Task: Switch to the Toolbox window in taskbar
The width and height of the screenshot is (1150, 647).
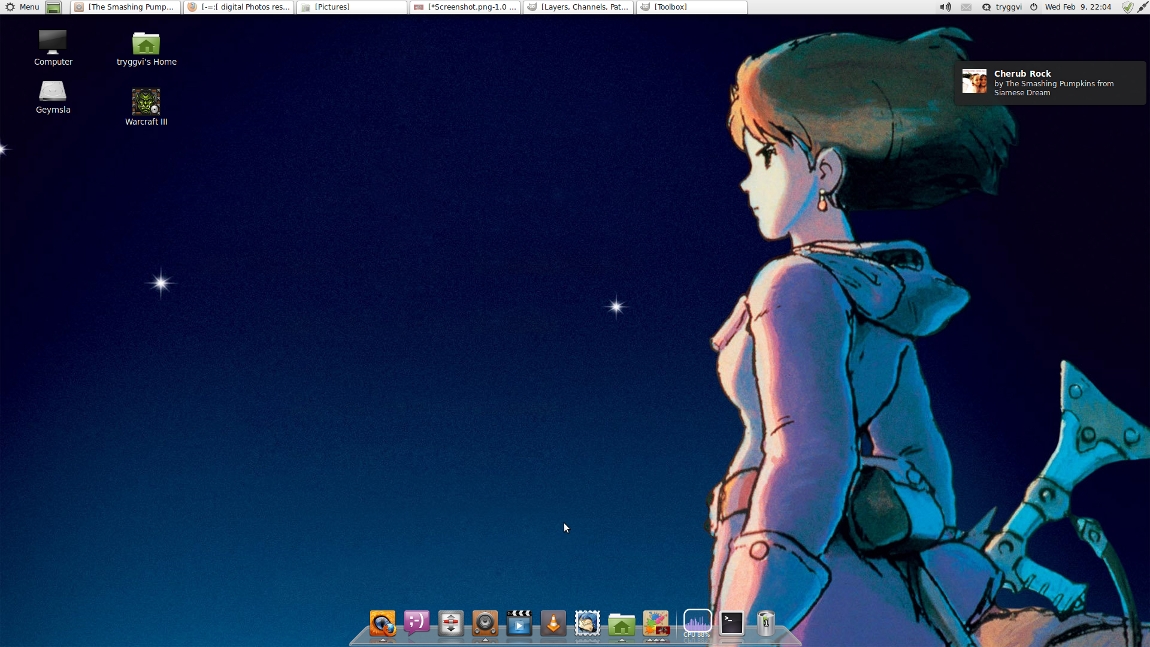Action: coord(691,7)
